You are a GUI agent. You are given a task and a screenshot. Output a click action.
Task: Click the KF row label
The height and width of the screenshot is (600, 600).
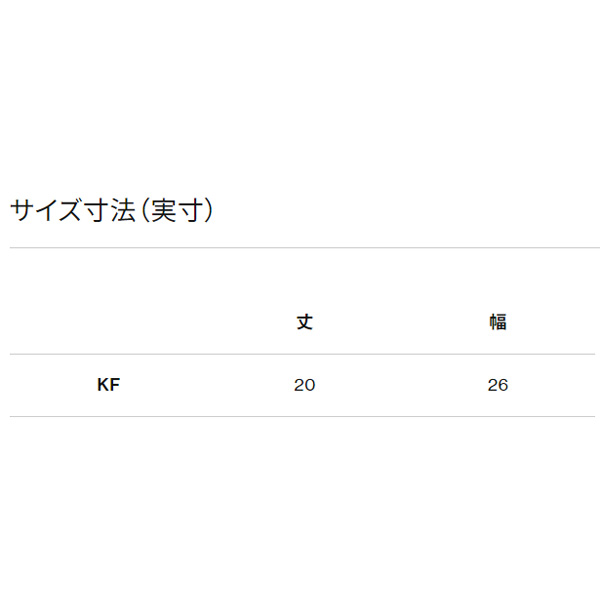click(109, 385)
